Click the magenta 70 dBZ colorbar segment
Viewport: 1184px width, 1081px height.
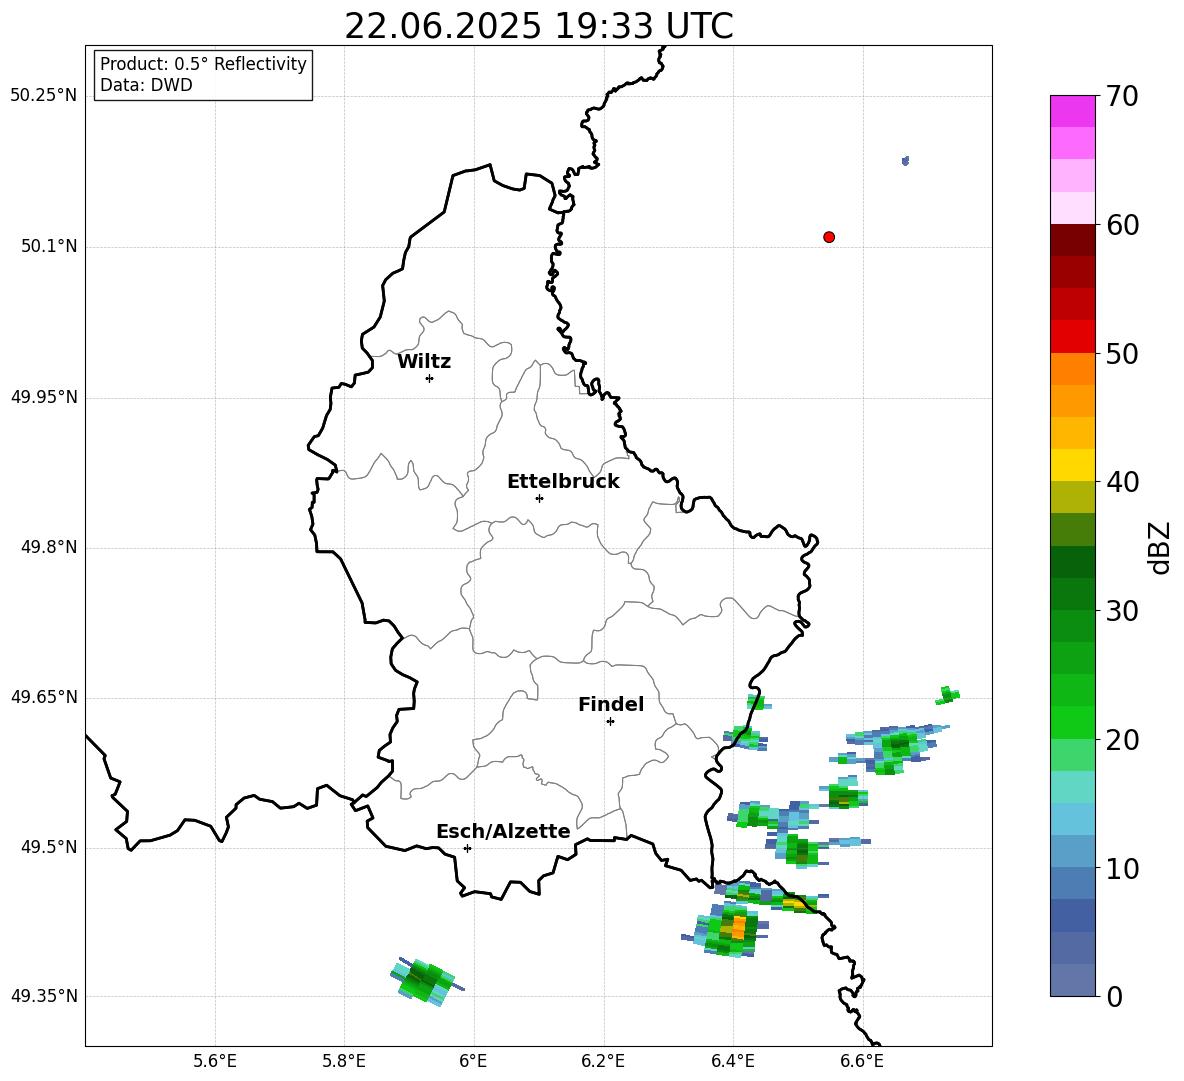click(1072, 111)
